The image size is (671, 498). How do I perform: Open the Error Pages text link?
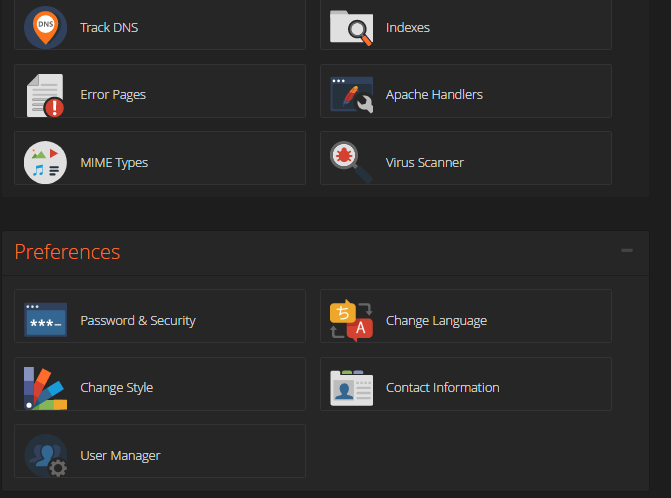coord(113,95)
